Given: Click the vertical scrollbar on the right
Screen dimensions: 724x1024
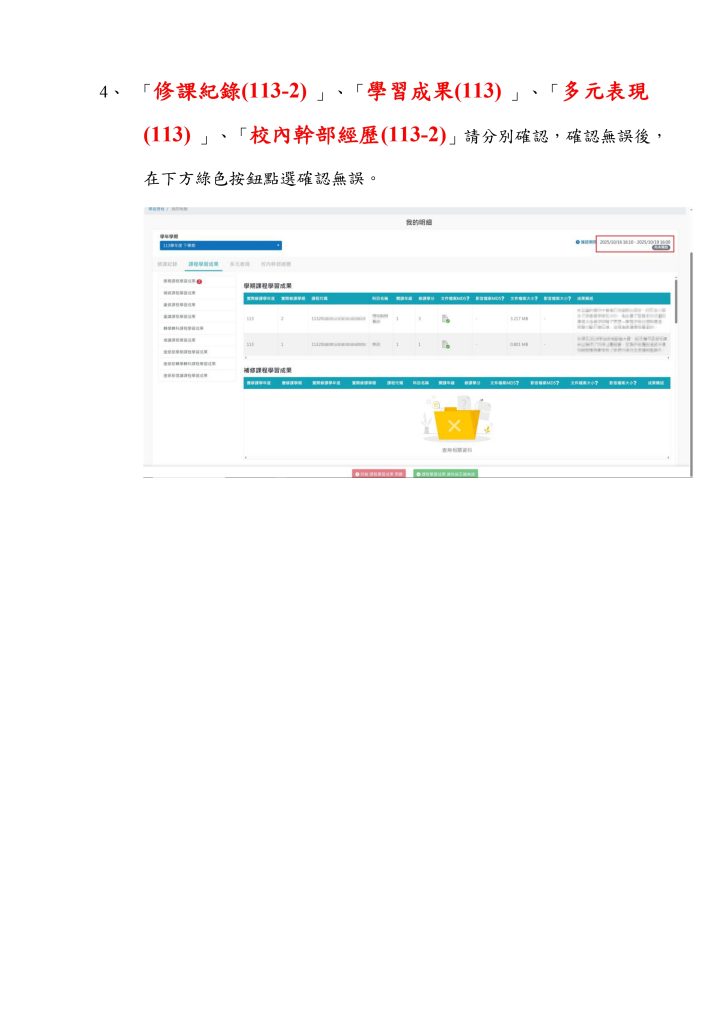Looking at the screenshot, I should pos(676,300).
